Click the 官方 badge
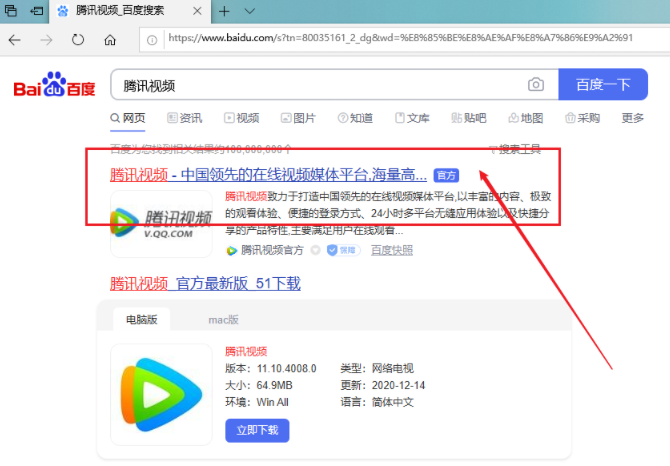 446,175
